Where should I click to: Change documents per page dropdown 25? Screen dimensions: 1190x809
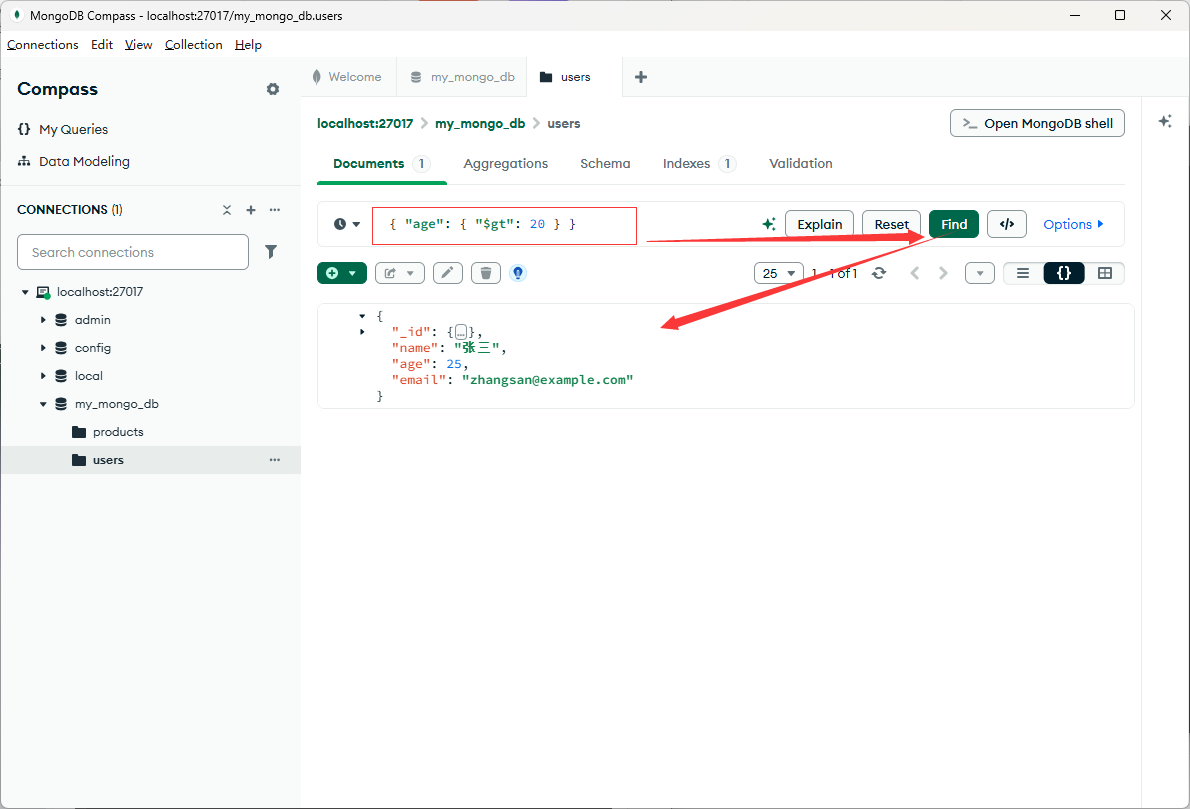pos(779,273)
